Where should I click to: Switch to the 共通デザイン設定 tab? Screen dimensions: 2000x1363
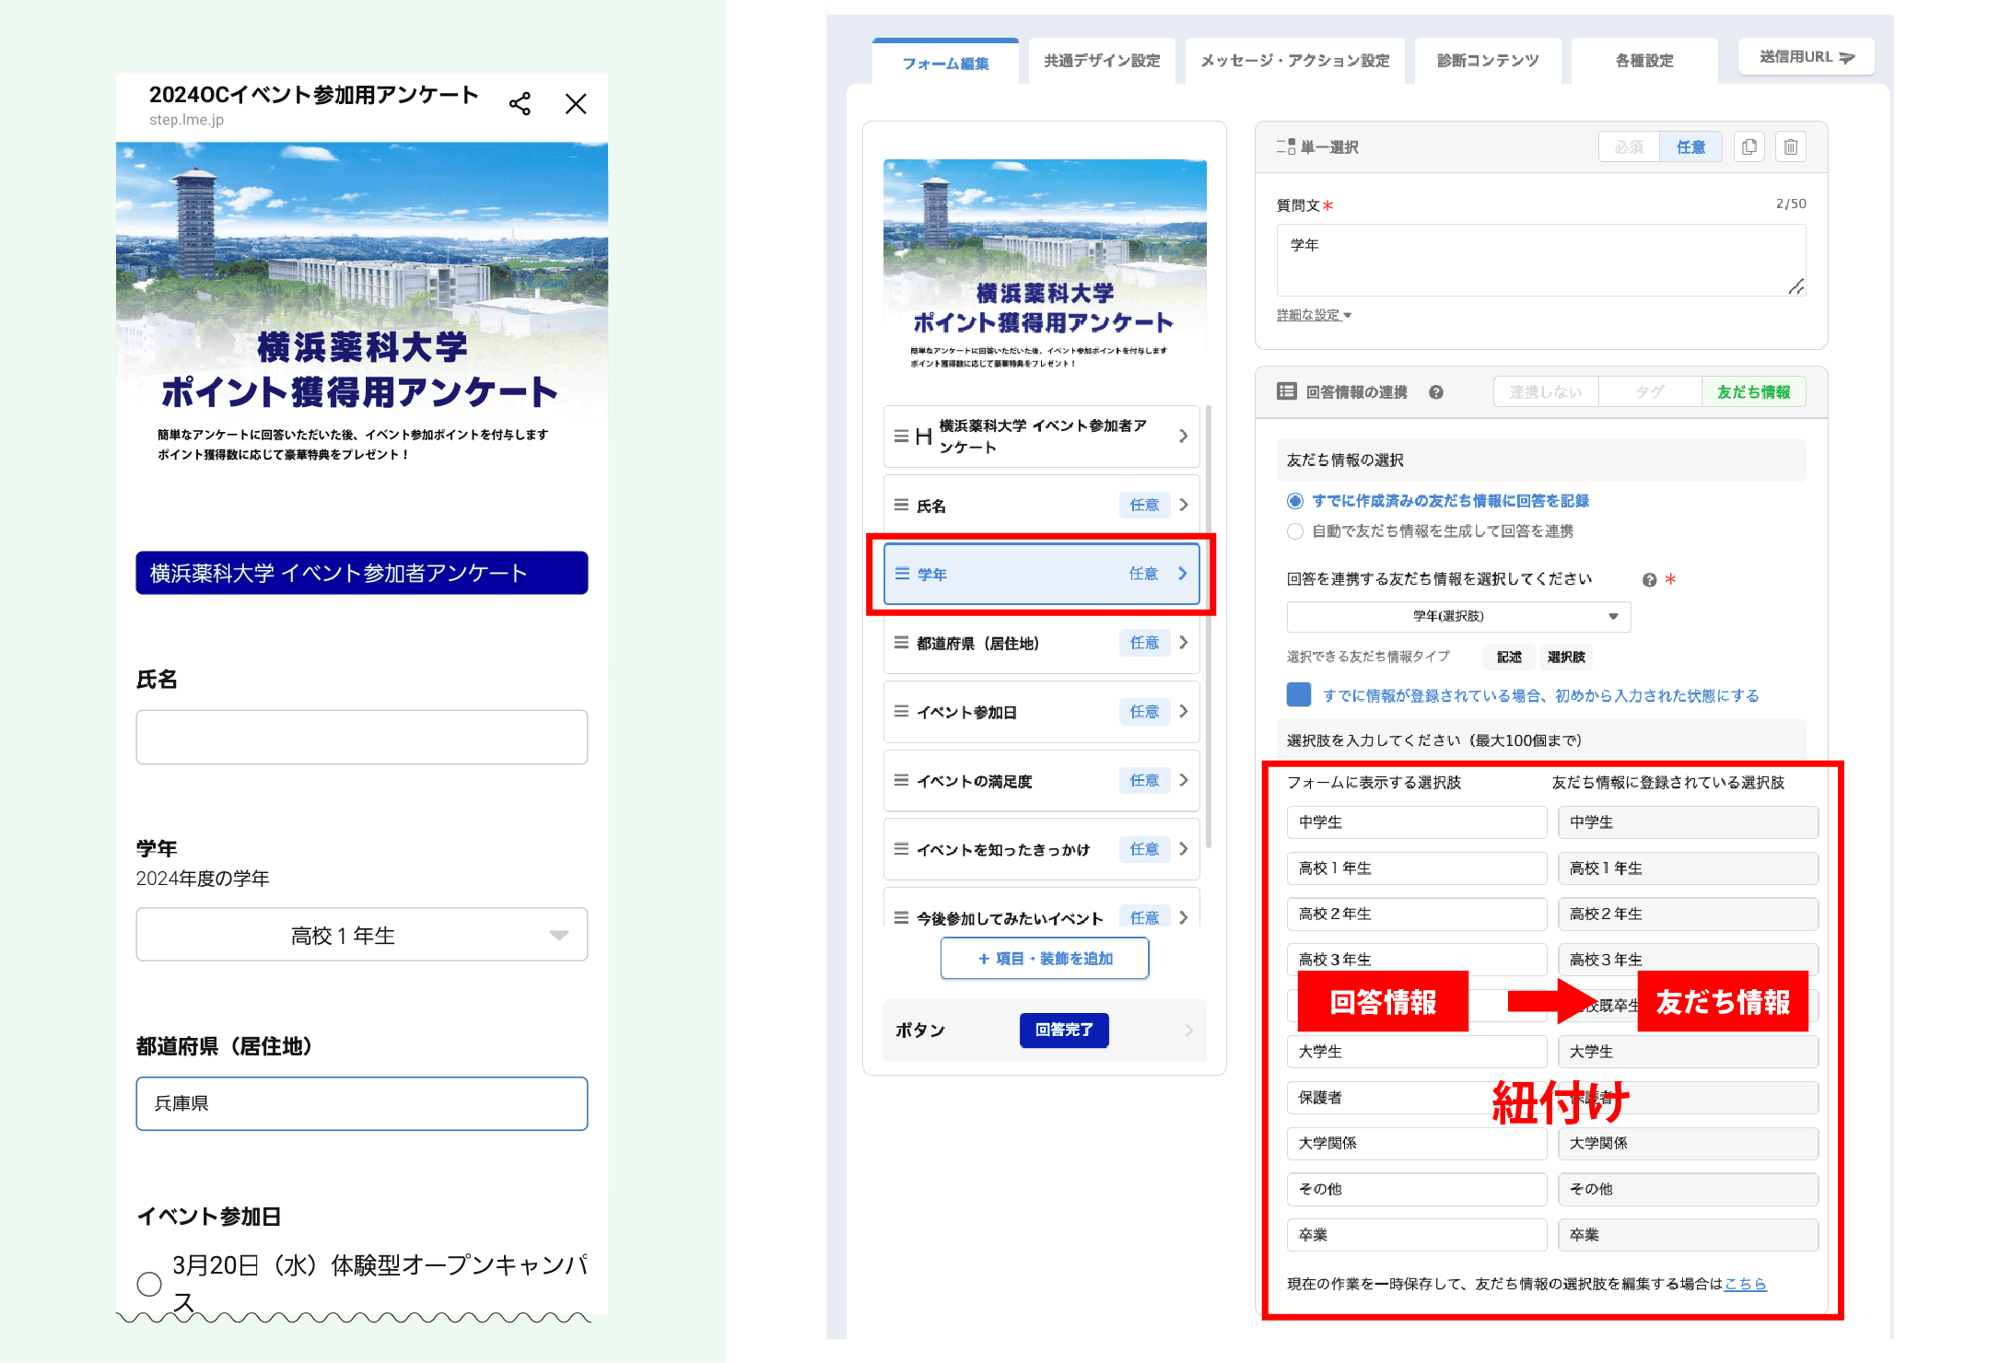click(1101, 61)
